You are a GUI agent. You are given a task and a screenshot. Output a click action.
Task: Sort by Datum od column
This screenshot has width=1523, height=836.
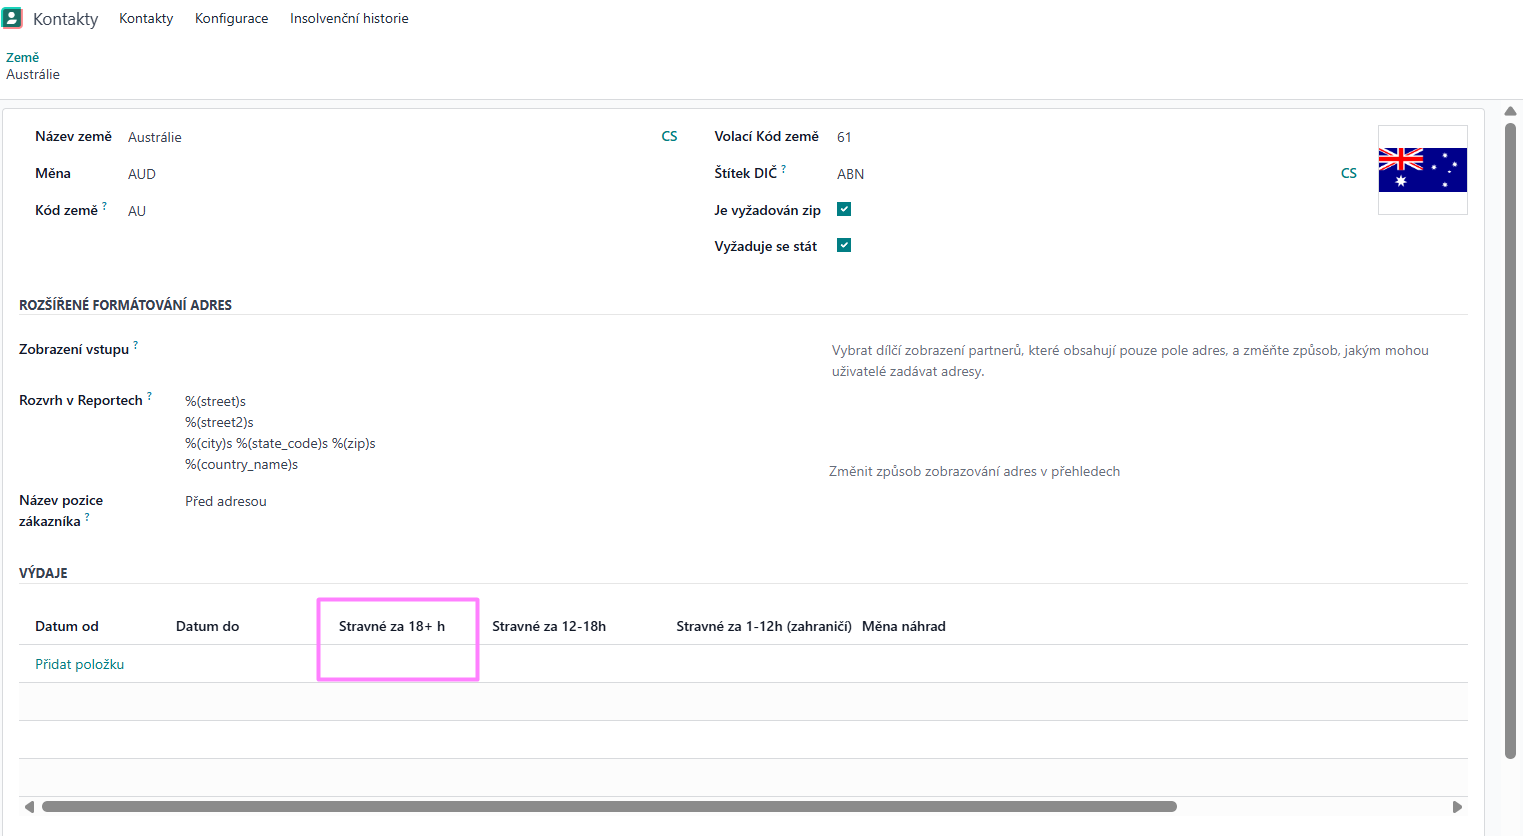(x=67, y=626)
